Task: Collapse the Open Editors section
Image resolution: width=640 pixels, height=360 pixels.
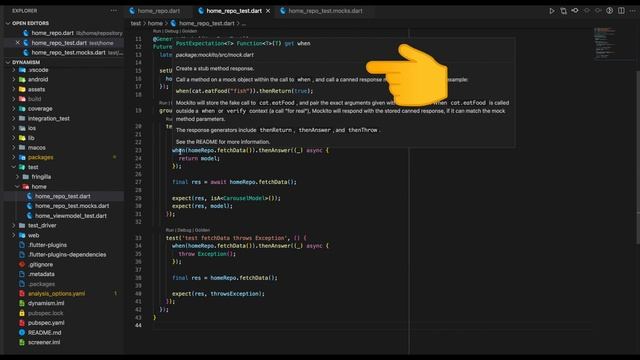Action: tap(8, 23)
